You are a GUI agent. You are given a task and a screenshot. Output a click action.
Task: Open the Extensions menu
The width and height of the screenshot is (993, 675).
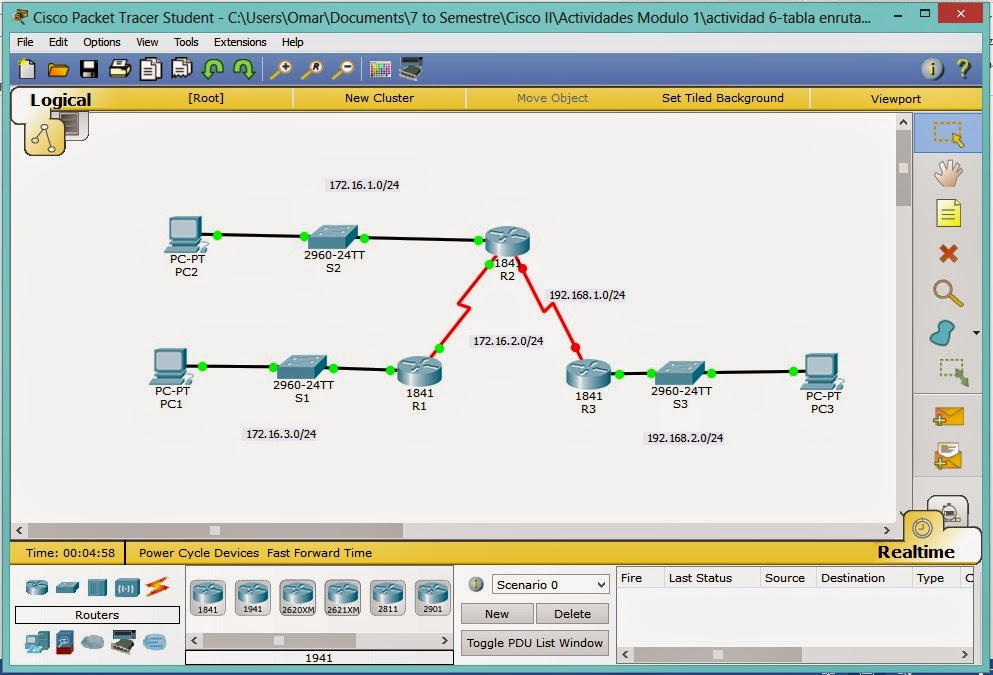(240, 42)
